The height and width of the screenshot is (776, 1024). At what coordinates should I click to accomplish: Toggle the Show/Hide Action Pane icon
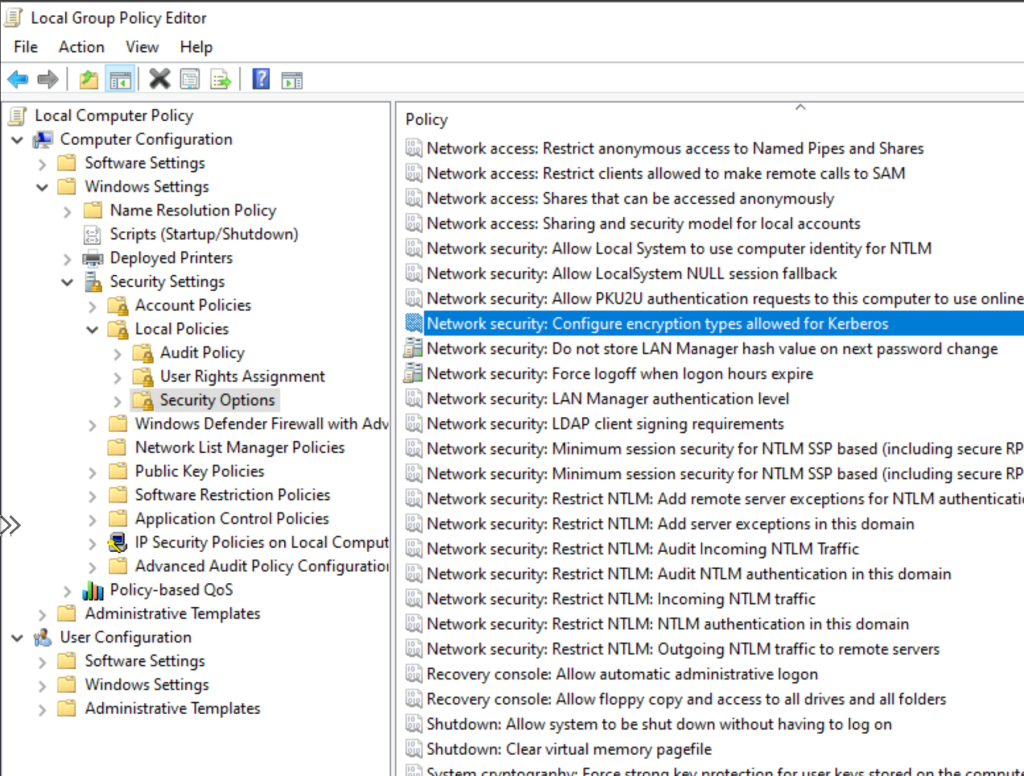[x=292, y=79]
